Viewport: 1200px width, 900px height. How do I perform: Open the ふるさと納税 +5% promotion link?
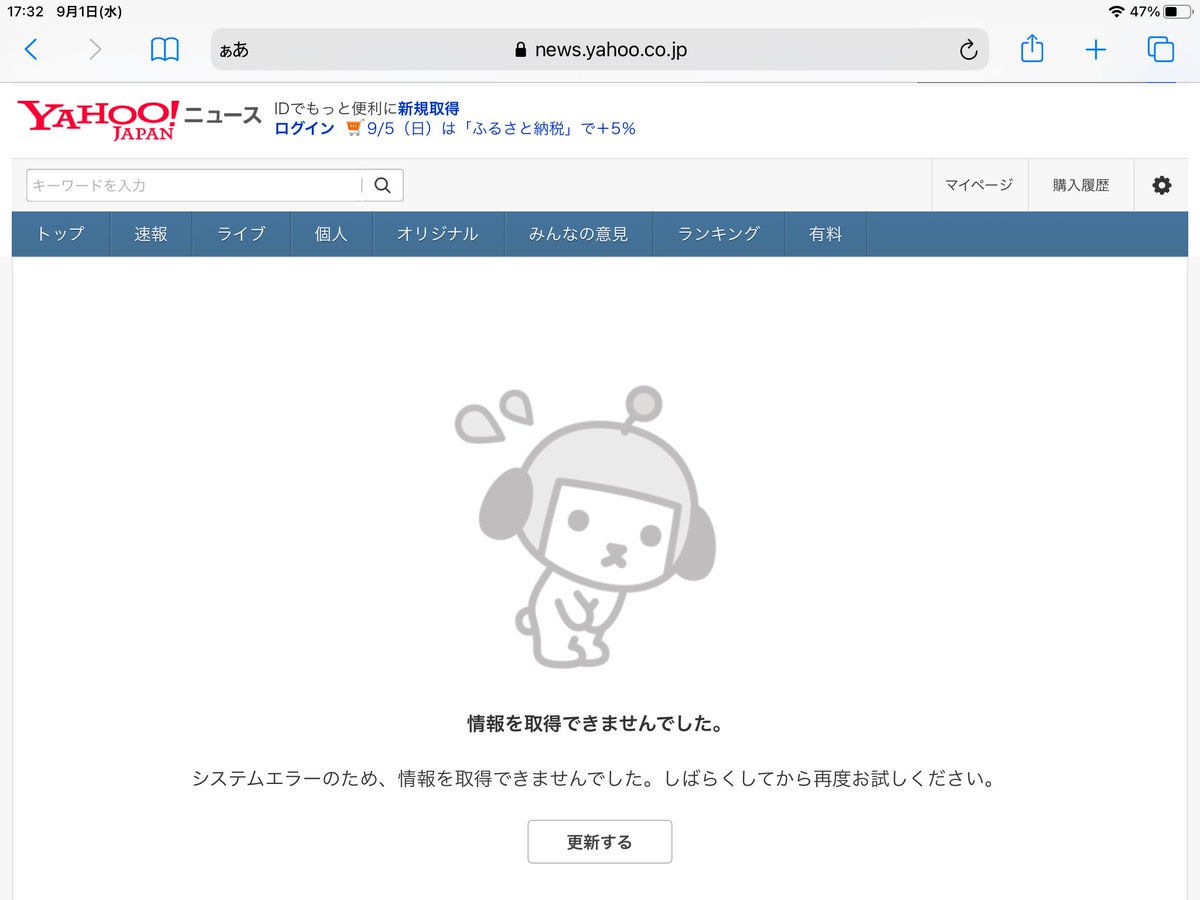pos(501,129)
